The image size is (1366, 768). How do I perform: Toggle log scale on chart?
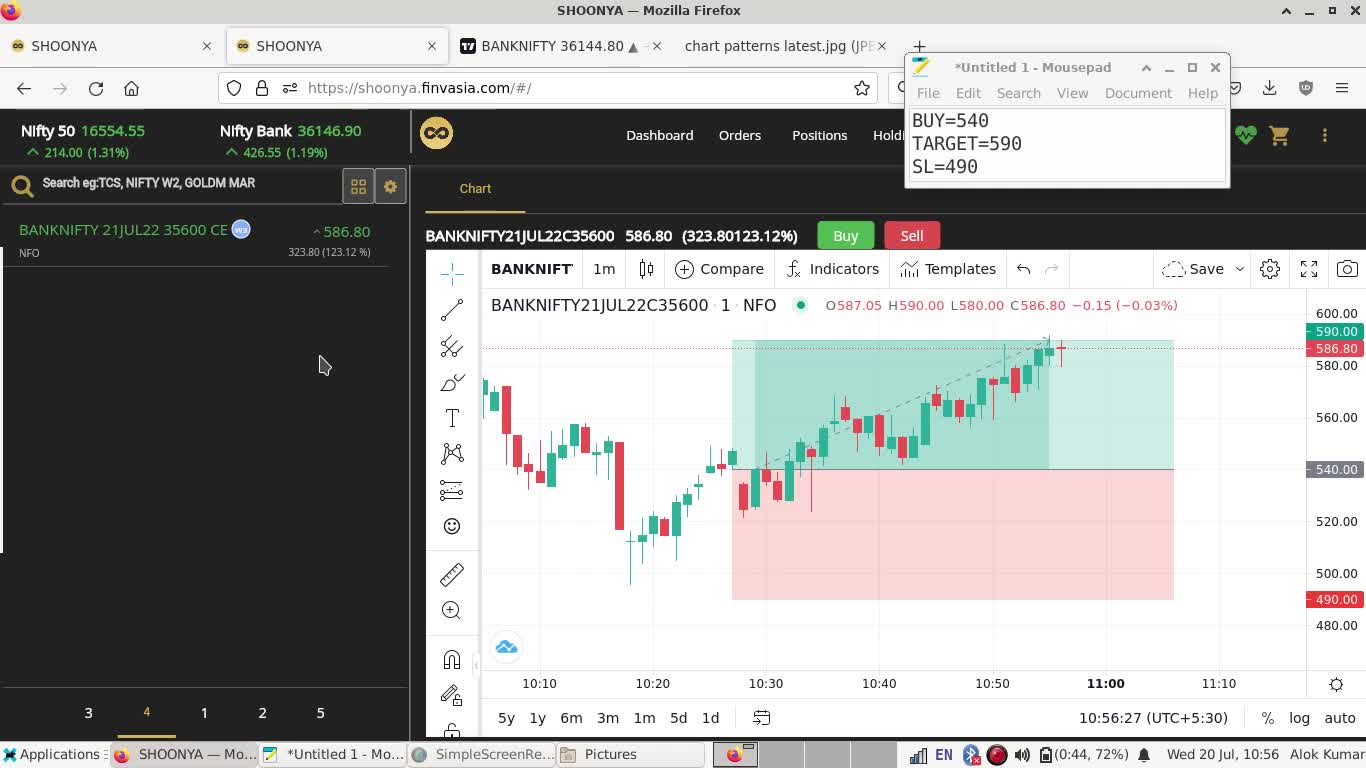(x=1299, y=718)
